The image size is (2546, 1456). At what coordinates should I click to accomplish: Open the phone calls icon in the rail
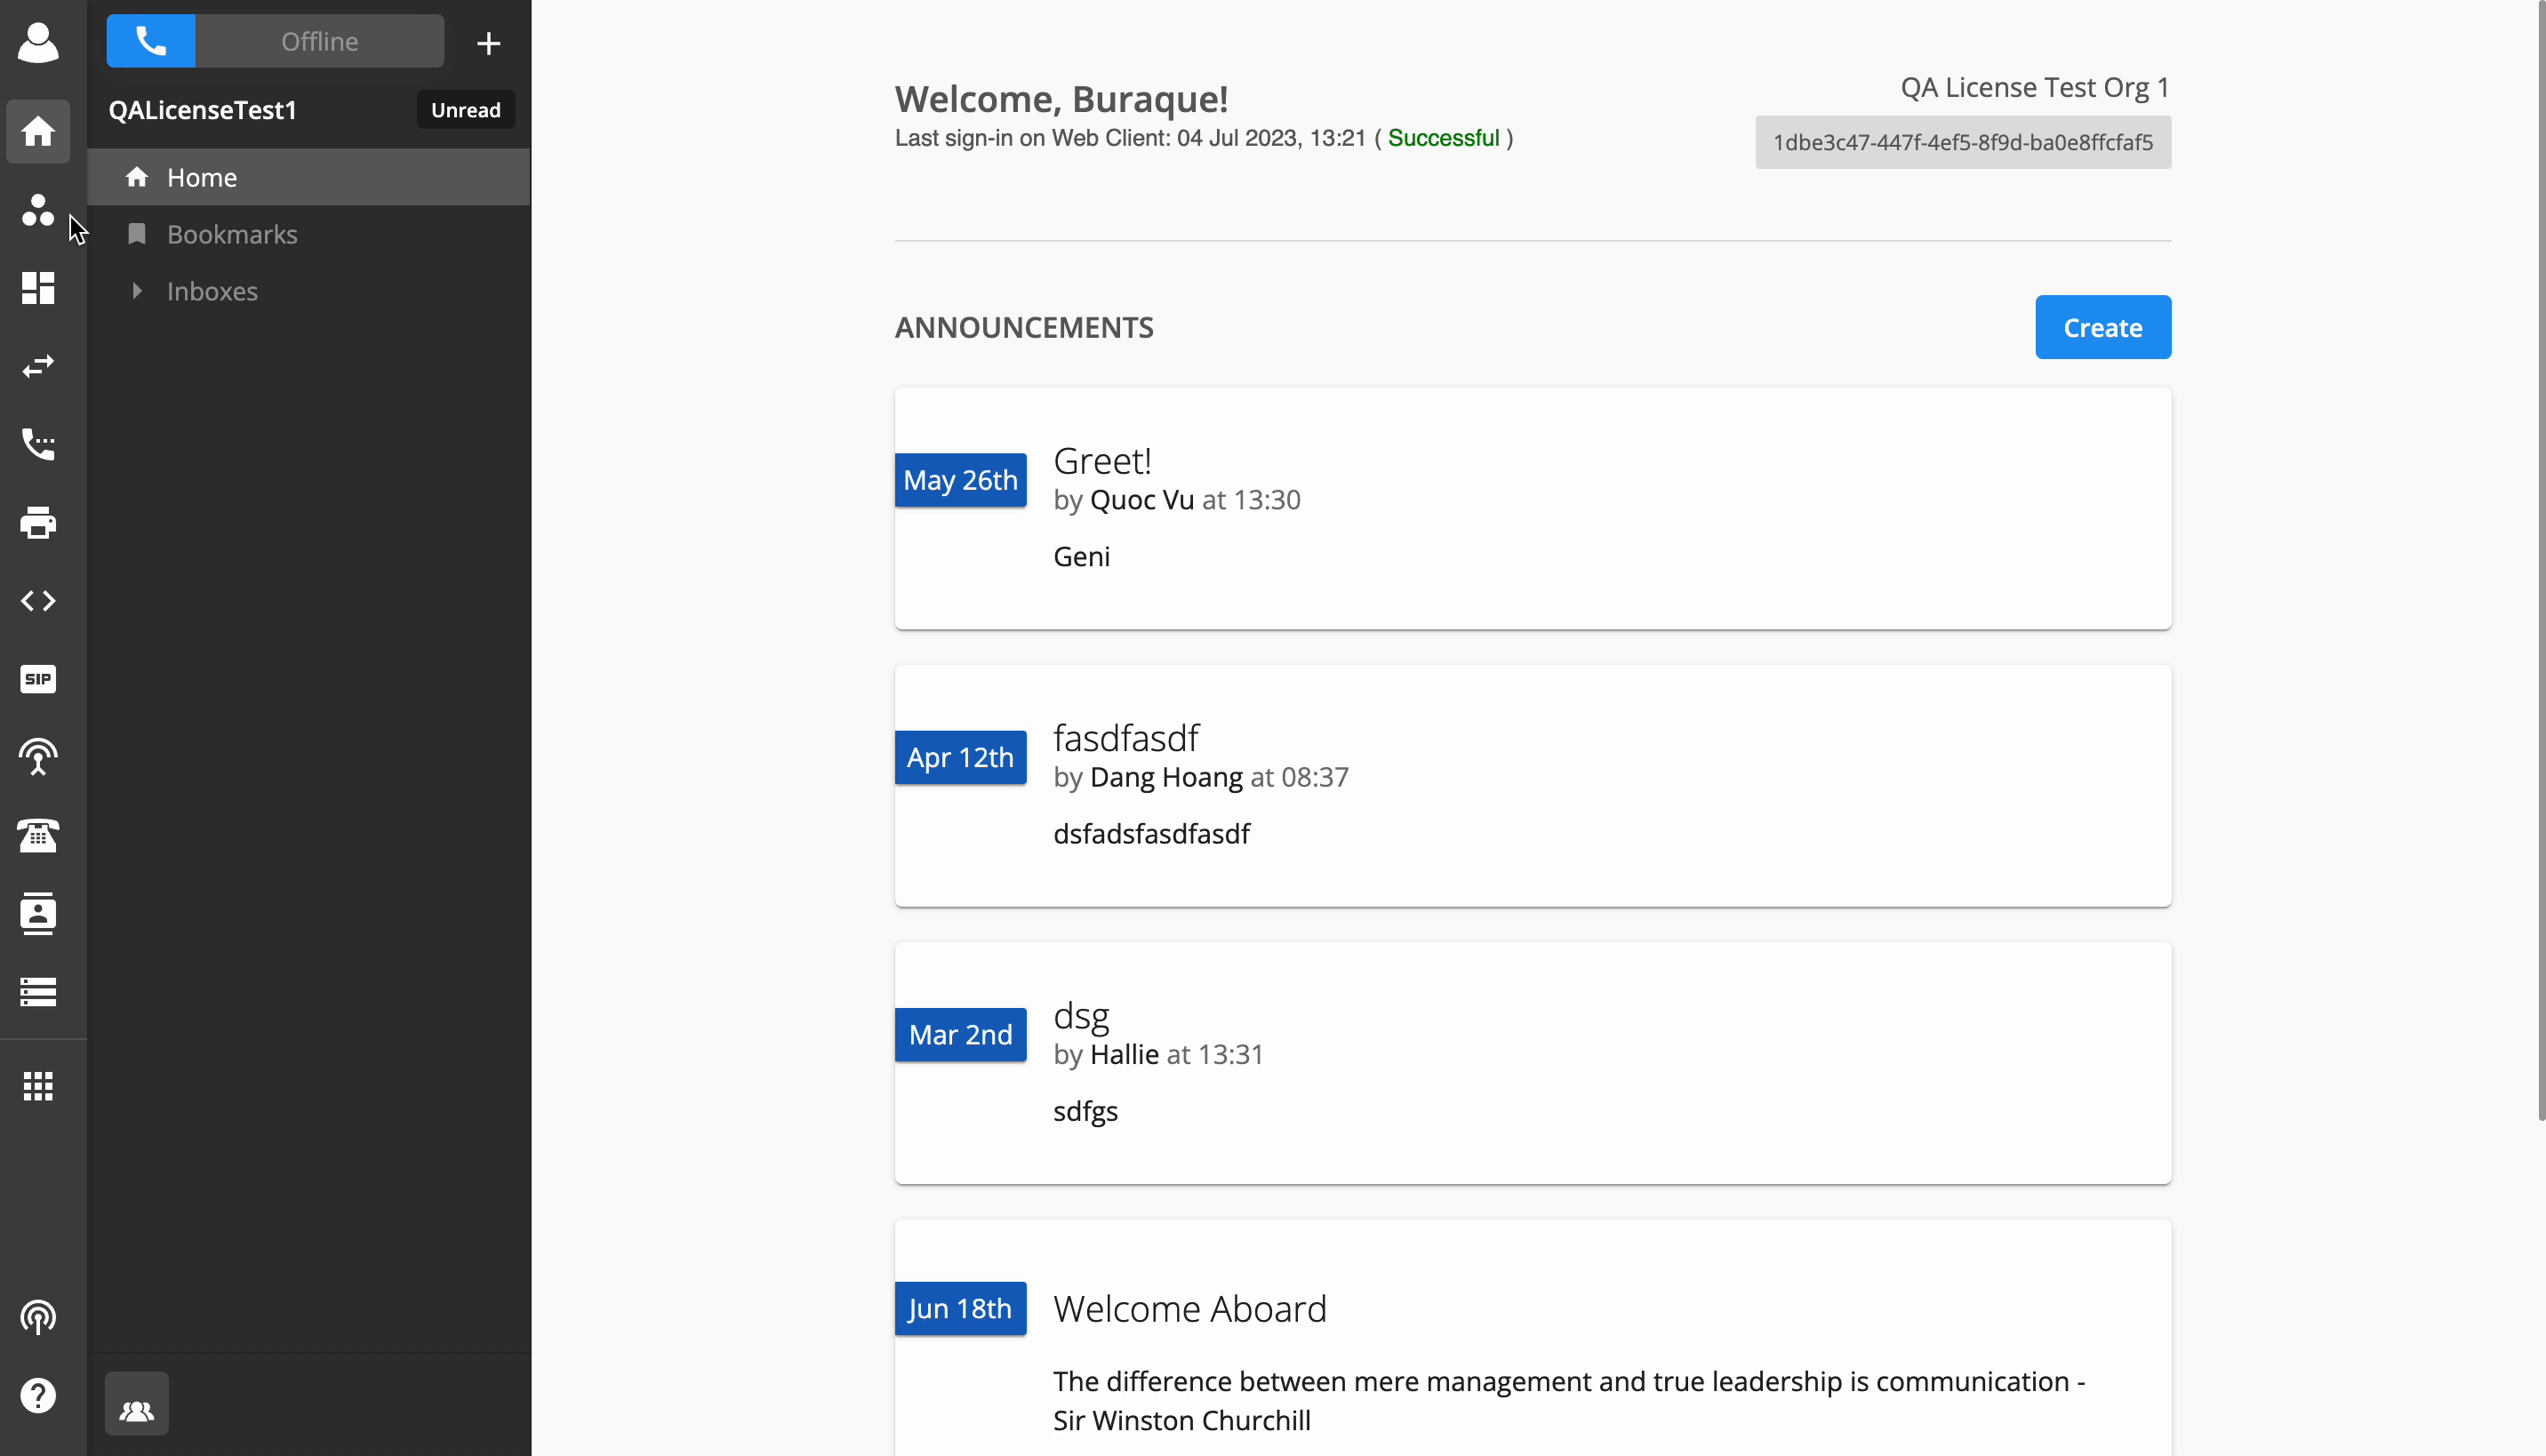coord(38,444)
